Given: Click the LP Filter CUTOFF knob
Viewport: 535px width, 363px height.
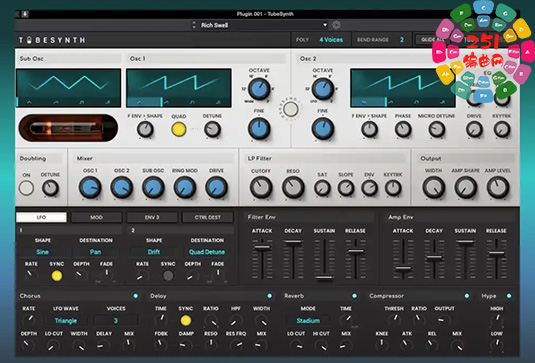Looking at the screenshot, I should [261, 187].
